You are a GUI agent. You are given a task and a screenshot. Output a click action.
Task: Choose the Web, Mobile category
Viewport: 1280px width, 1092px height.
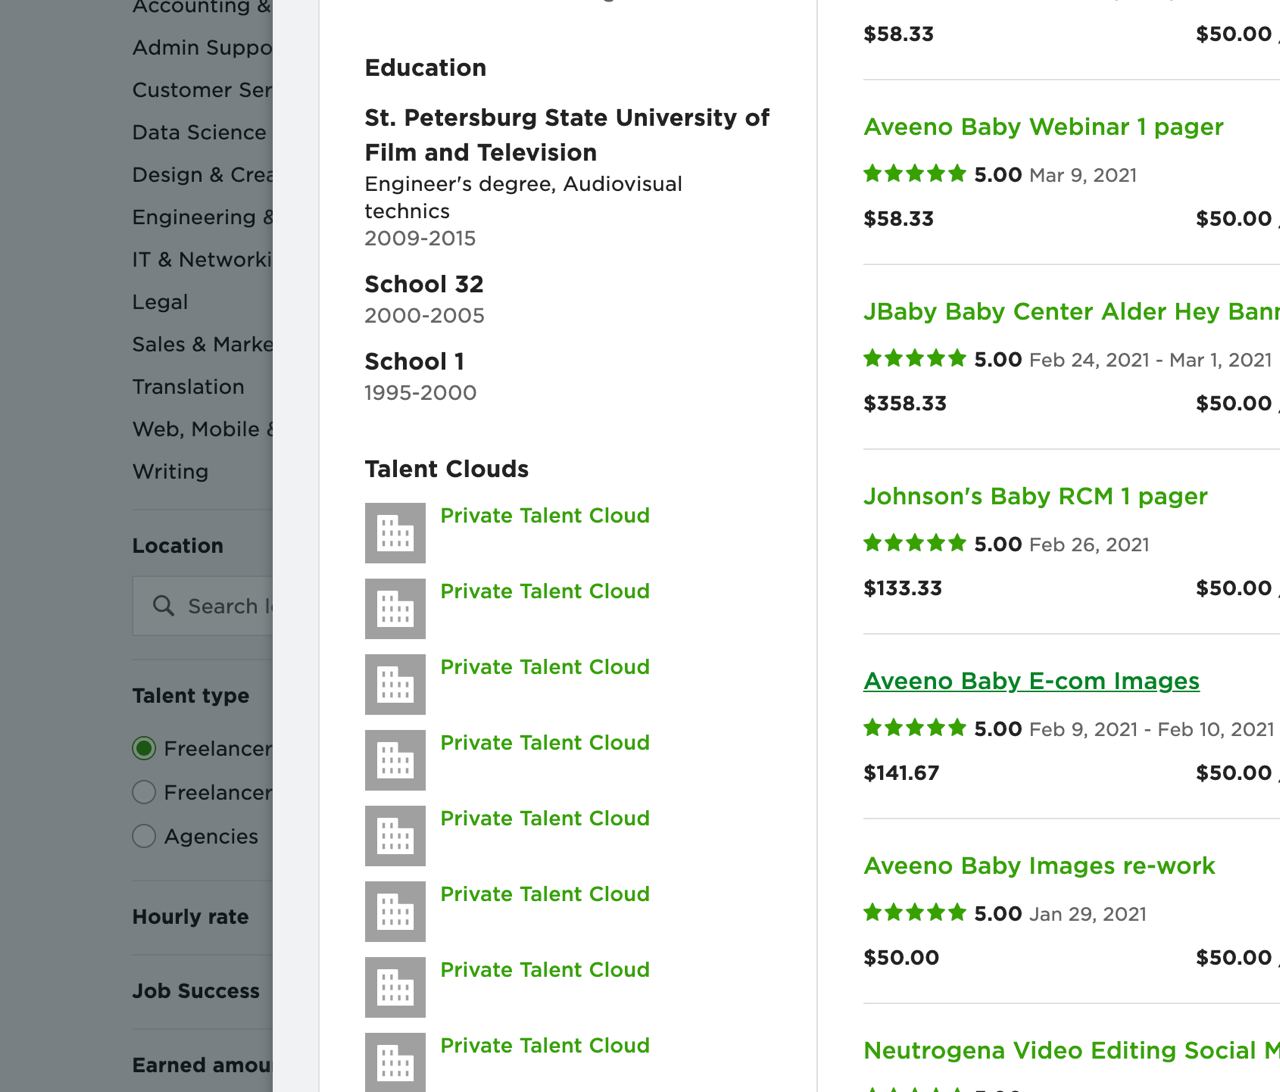[x=201, y=429]
